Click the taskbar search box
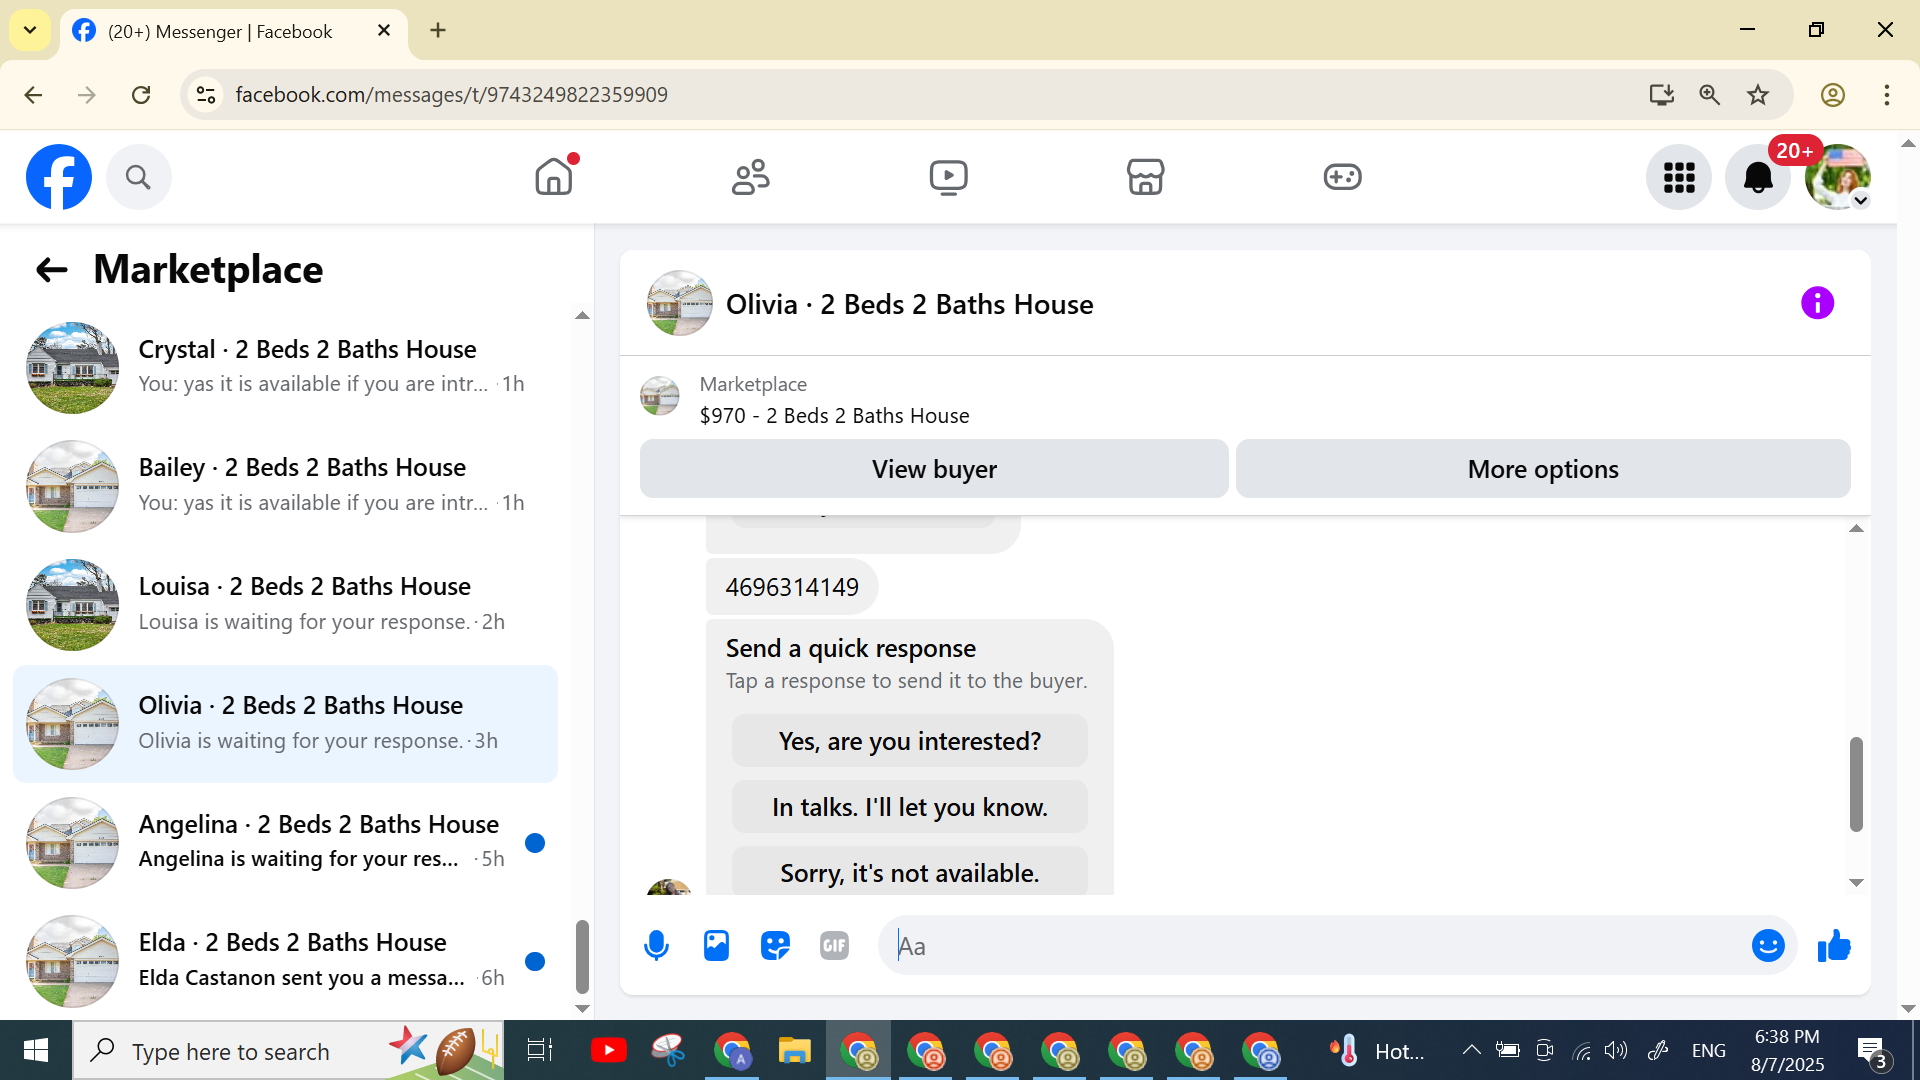This screenshot has height=1080, width=1920. tap(288, 1051)
